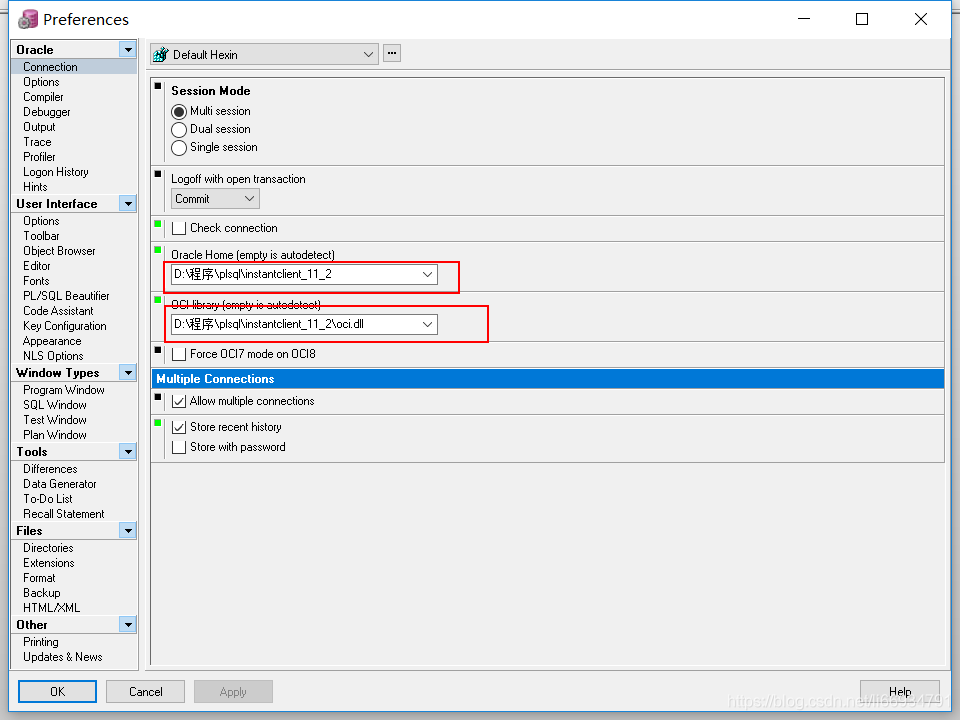The image size is (960, 720).
Task: Open NLS Options preferences
Action: 53,356
